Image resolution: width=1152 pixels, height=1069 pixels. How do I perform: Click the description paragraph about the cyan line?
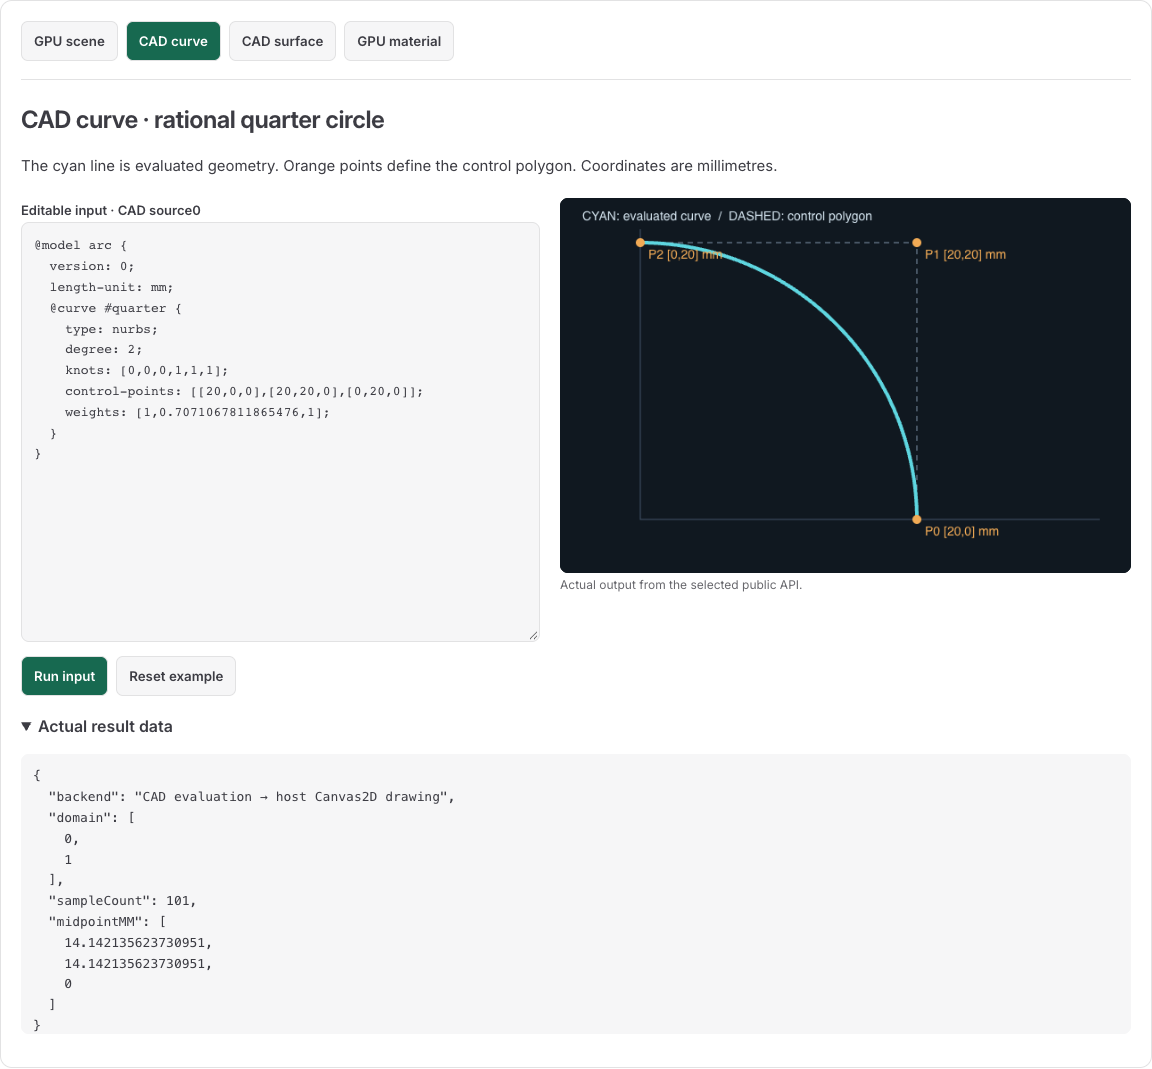pyautogui.click(x=399, y=166)
